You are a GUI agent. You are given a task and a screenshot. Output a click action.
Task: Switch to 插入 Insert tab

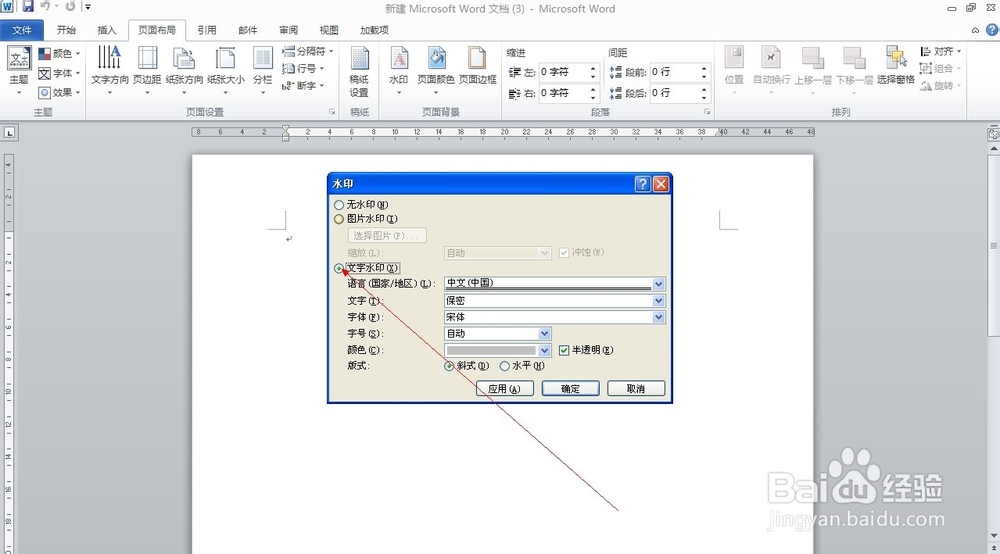(x=107, y=30)
